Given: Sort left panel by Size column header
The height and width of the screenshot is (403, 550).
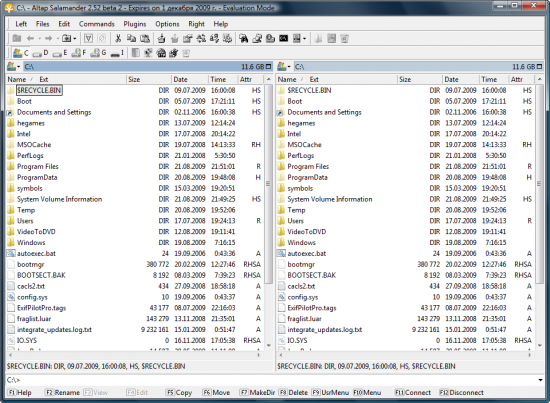Looking at the screenshot, I should pos(149,79).
